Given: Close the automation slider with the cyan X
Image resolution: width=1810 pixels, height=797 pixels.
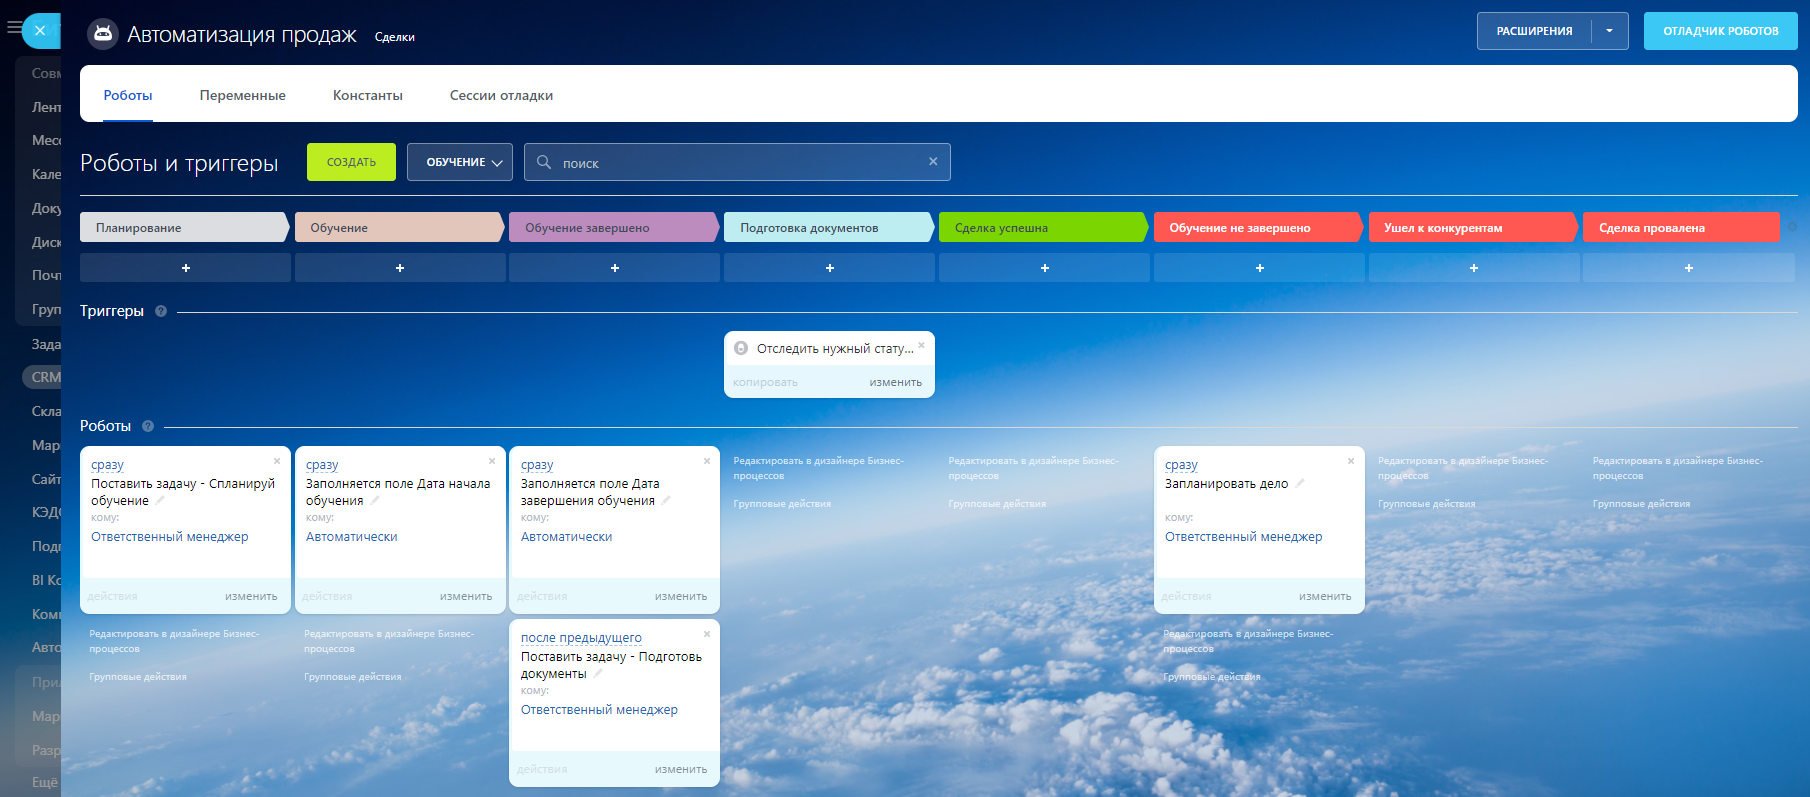Looking at the screenshot, I should (x=40, y=31).
